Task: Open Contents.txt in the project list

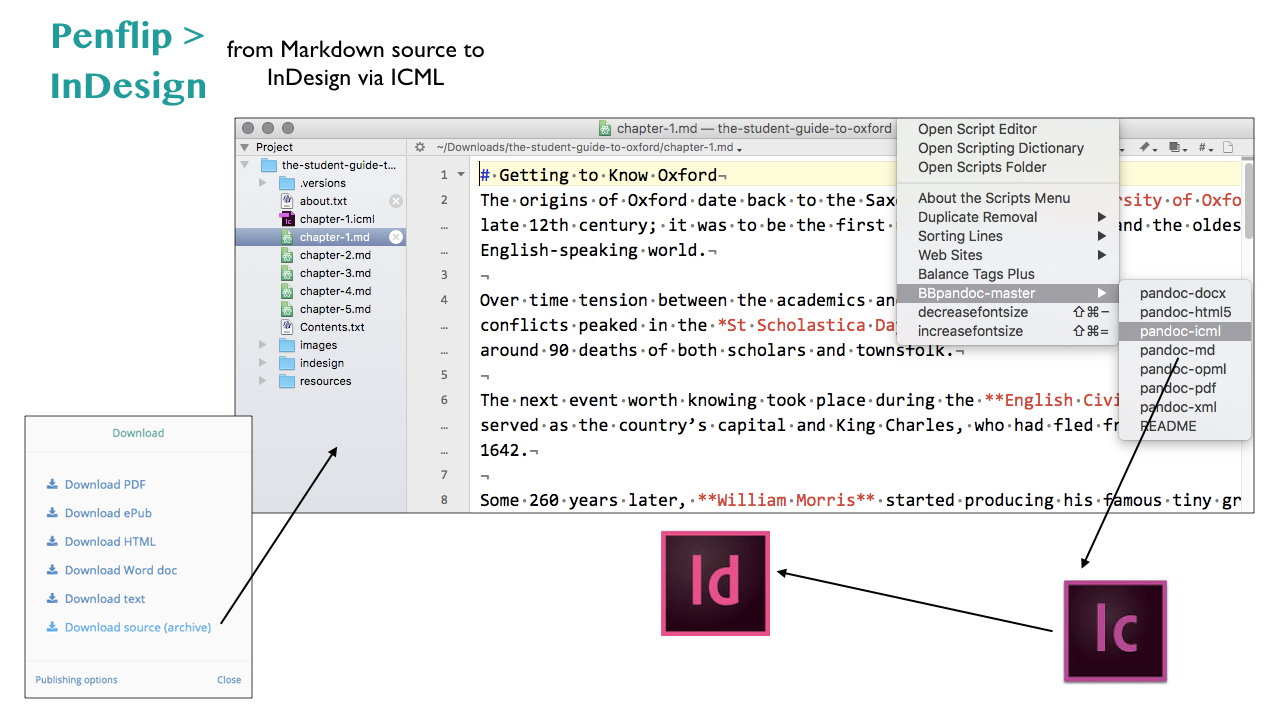Action: [x=332, y=327]
